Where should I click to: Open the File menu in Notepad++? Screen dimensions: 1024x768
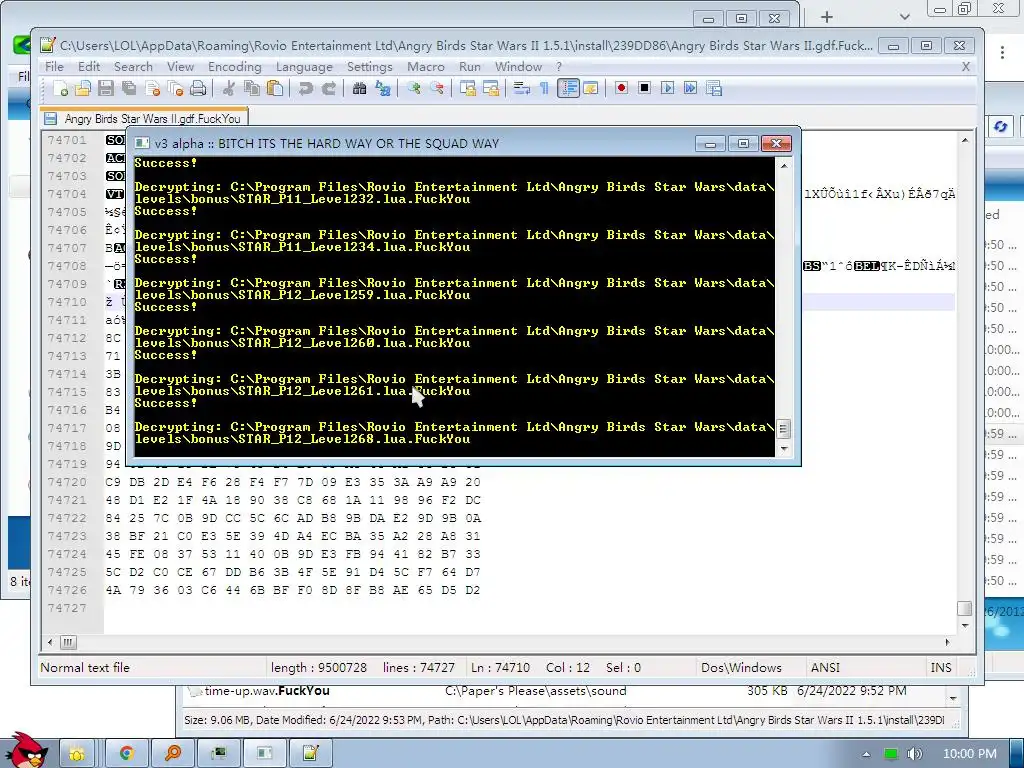pos(54,67)
